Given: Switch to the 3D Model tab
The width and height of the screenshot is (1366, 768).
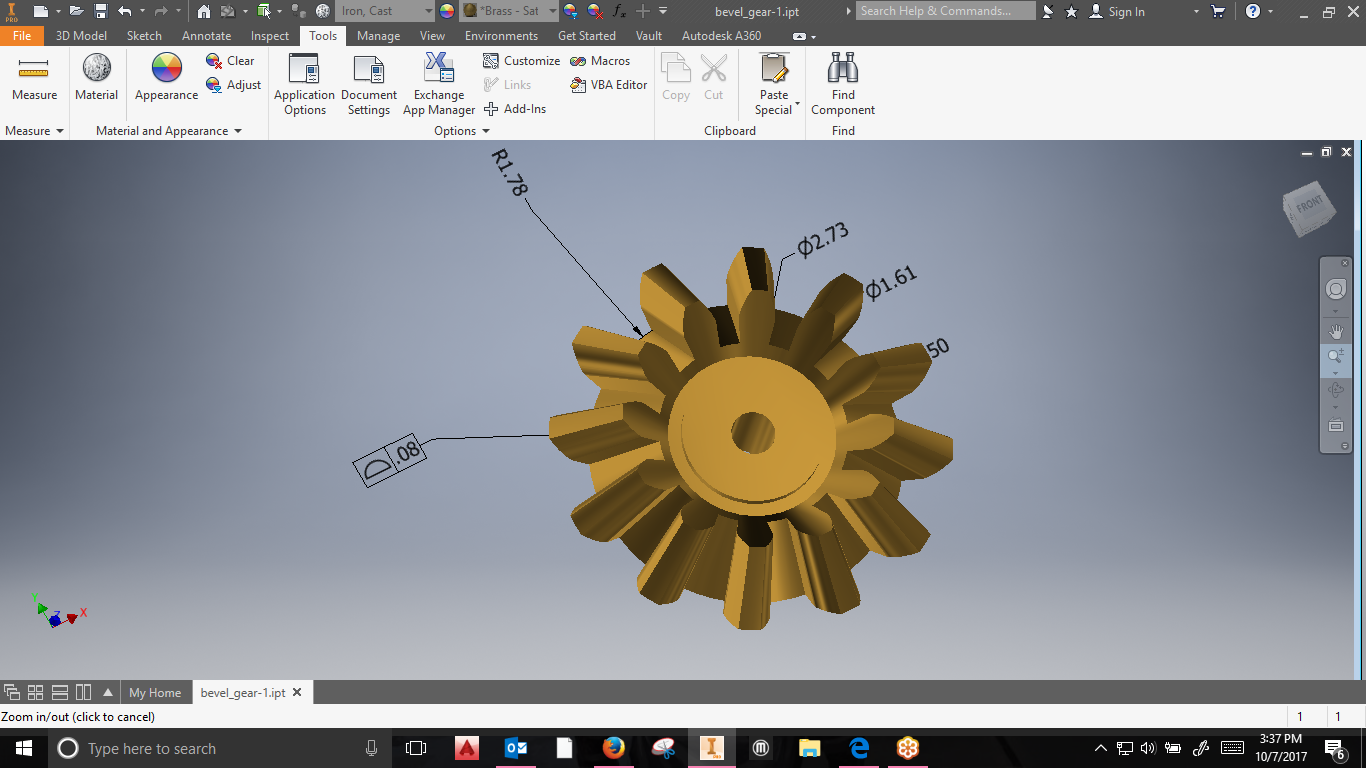Looking at the screenshot, I should tap(81, 35).
